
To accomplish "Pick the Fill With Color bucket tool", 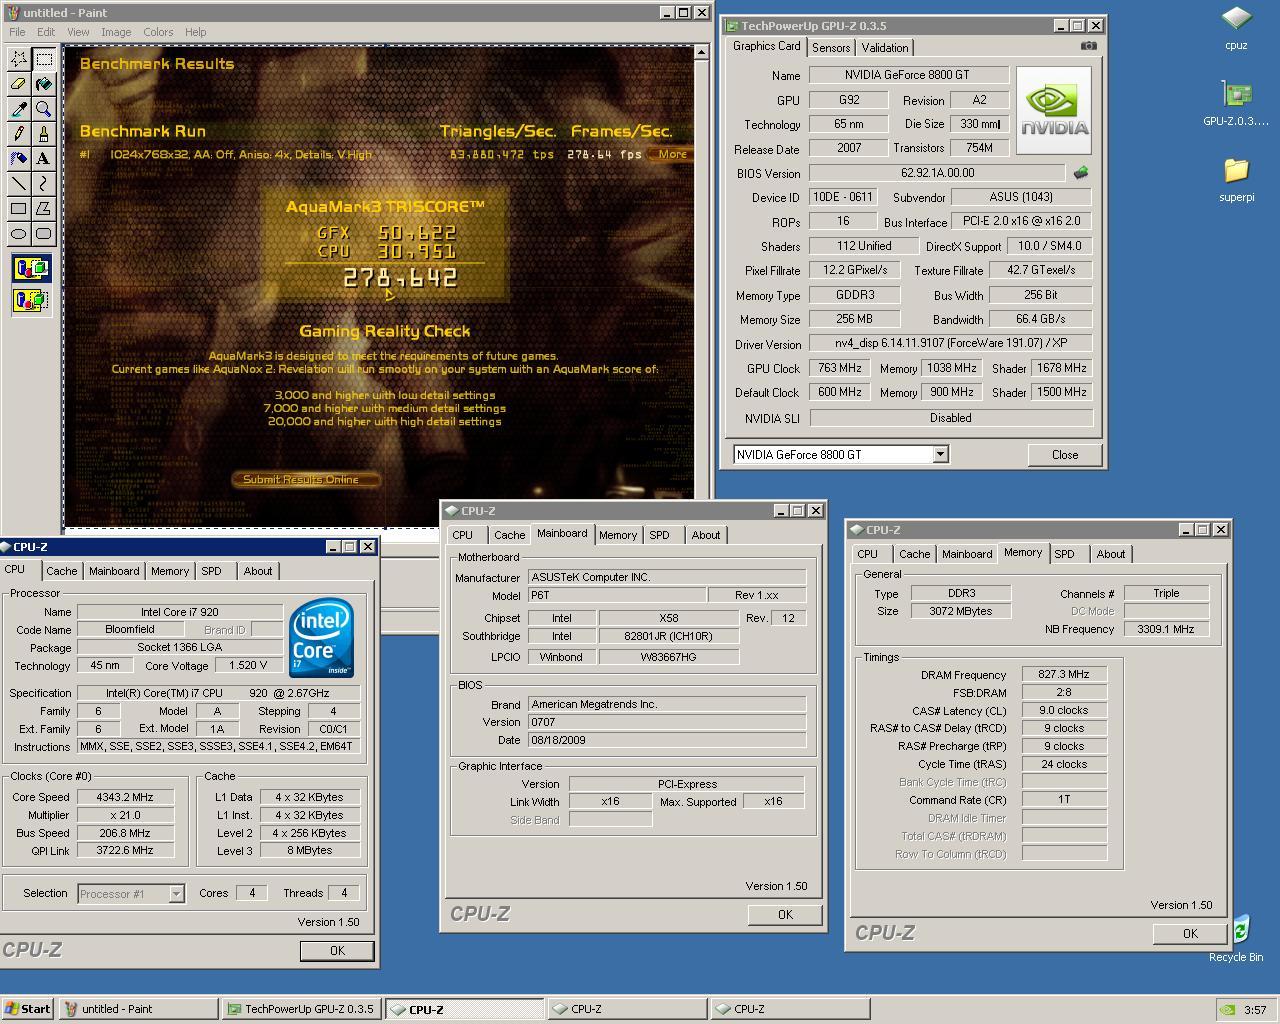I will tap(44, 84).
